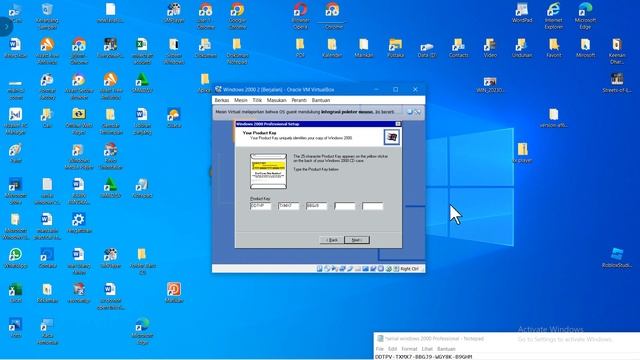Select the Avast Secure Browser shortcut

click(x=79, y=86)
